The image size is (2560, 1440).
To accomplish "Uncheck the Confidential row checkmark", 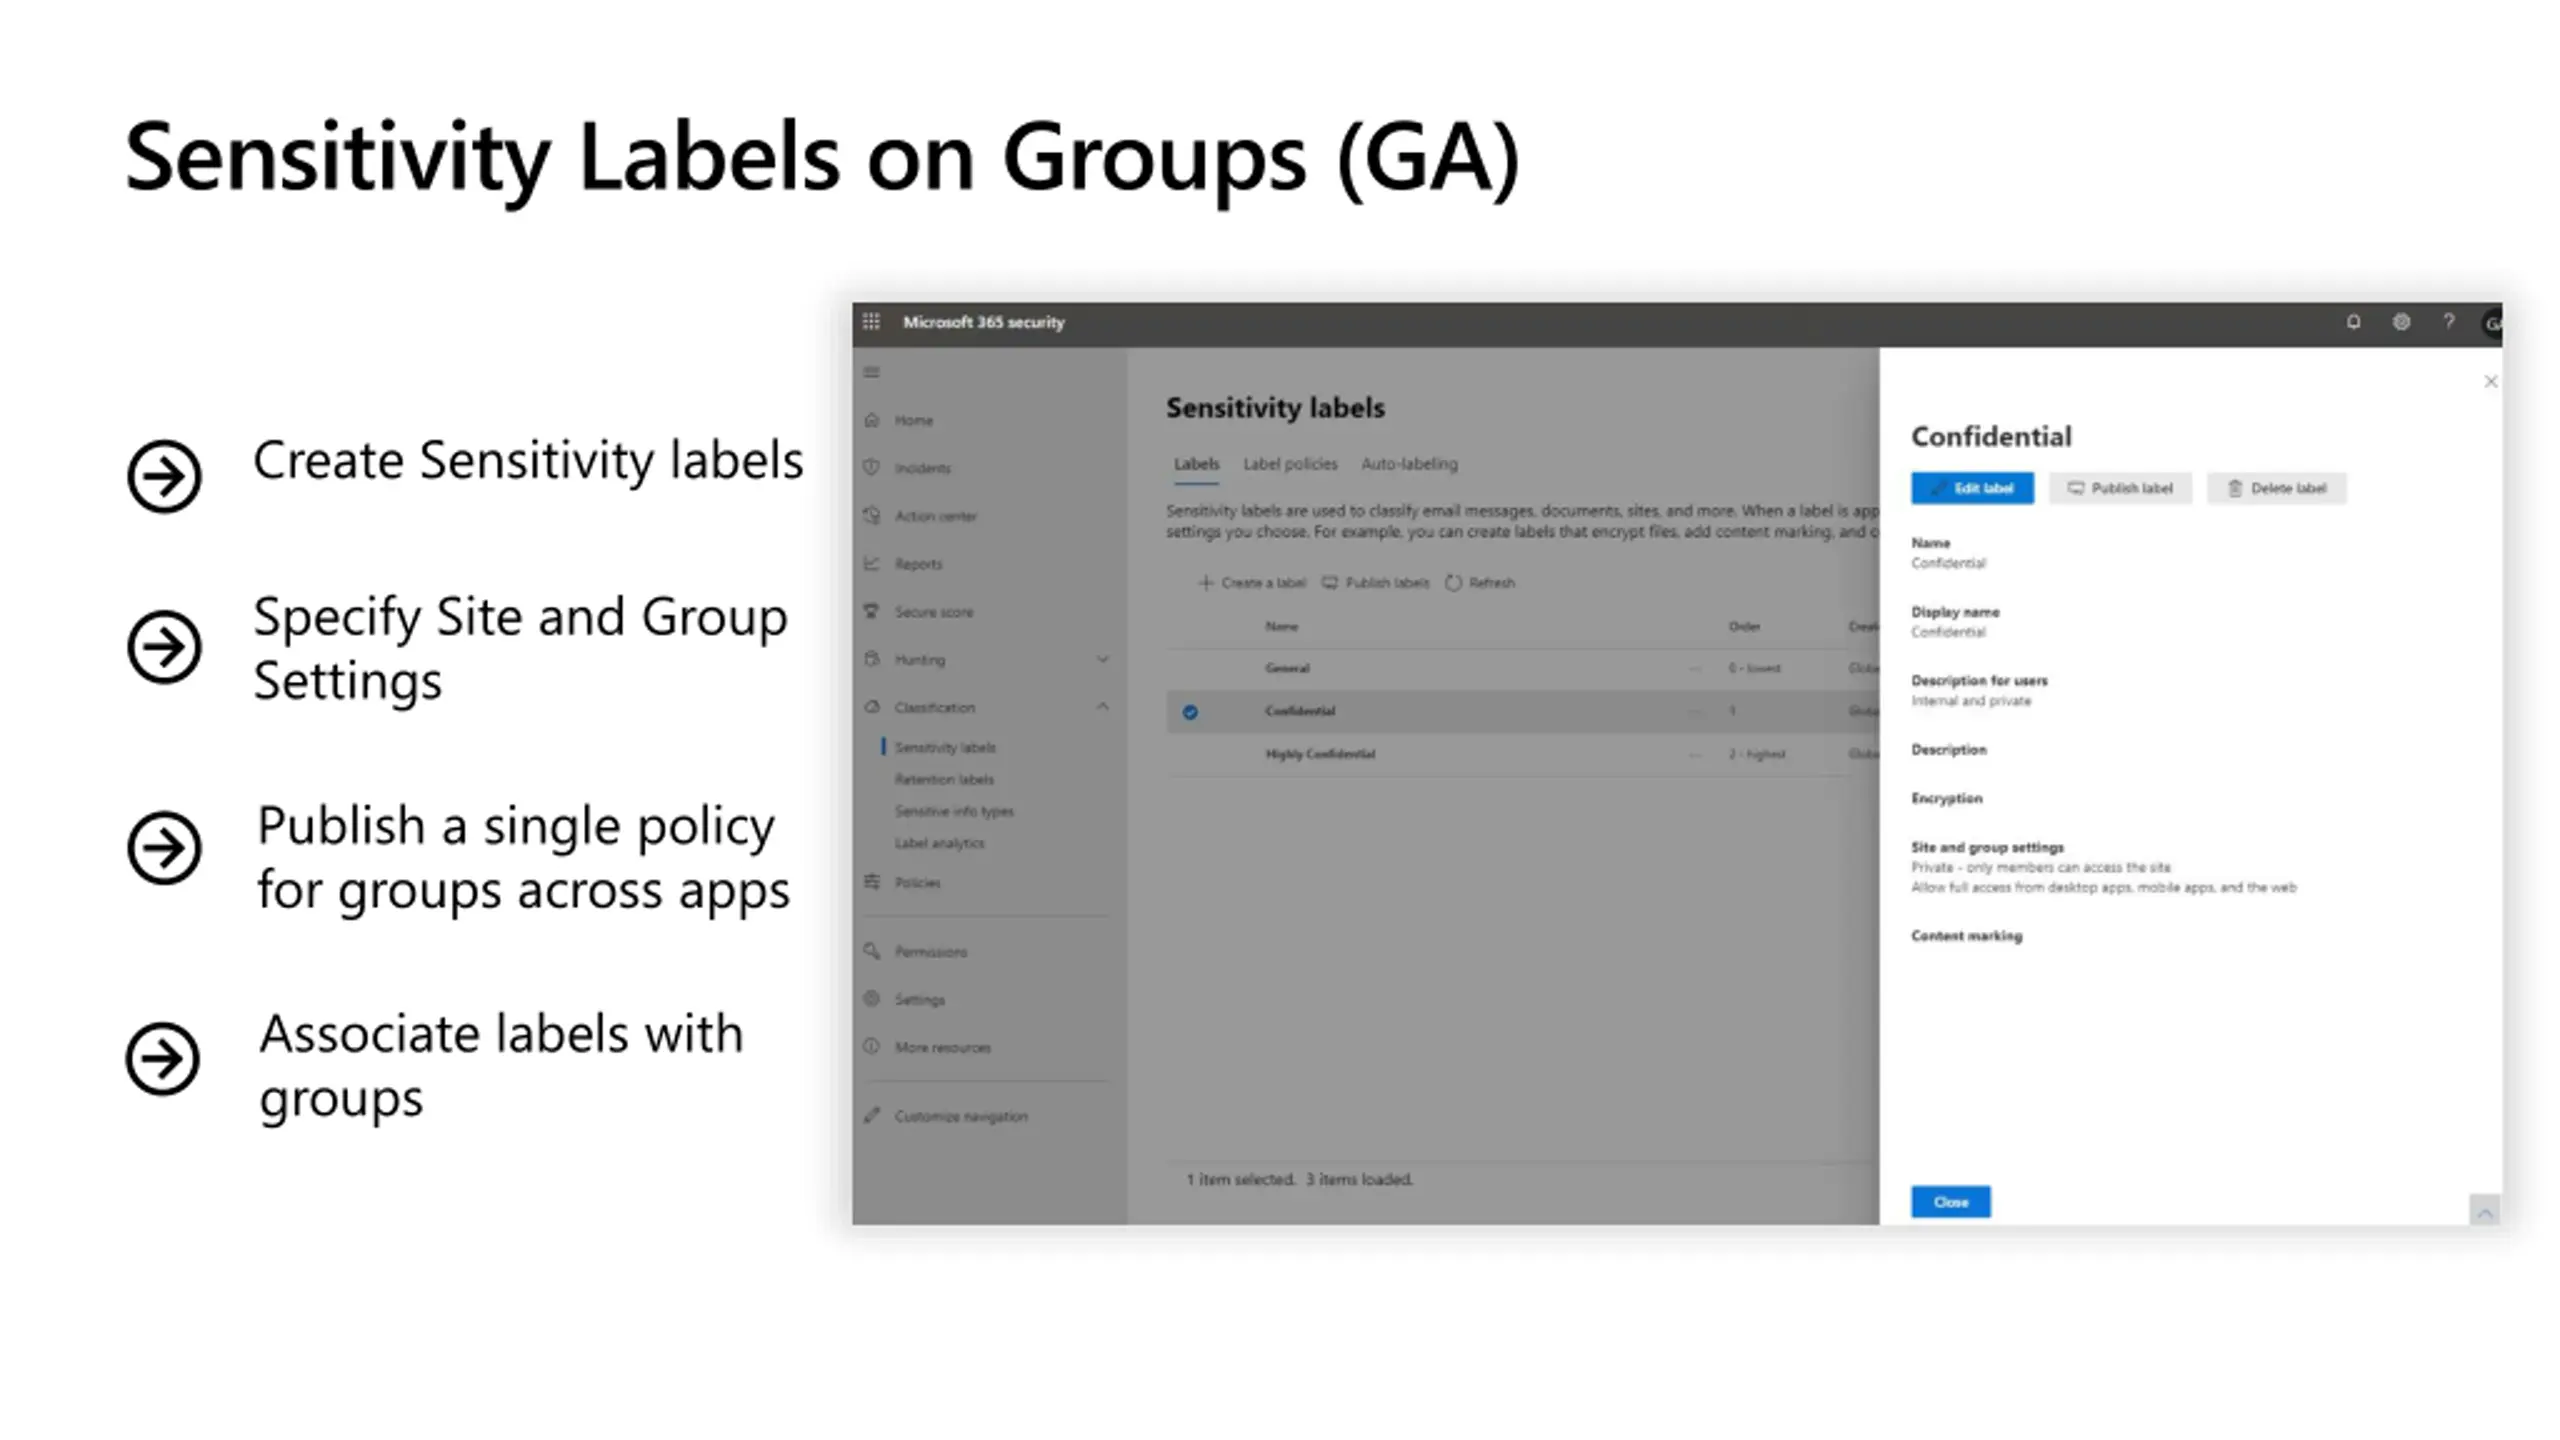I will (x=1190, y=712).
